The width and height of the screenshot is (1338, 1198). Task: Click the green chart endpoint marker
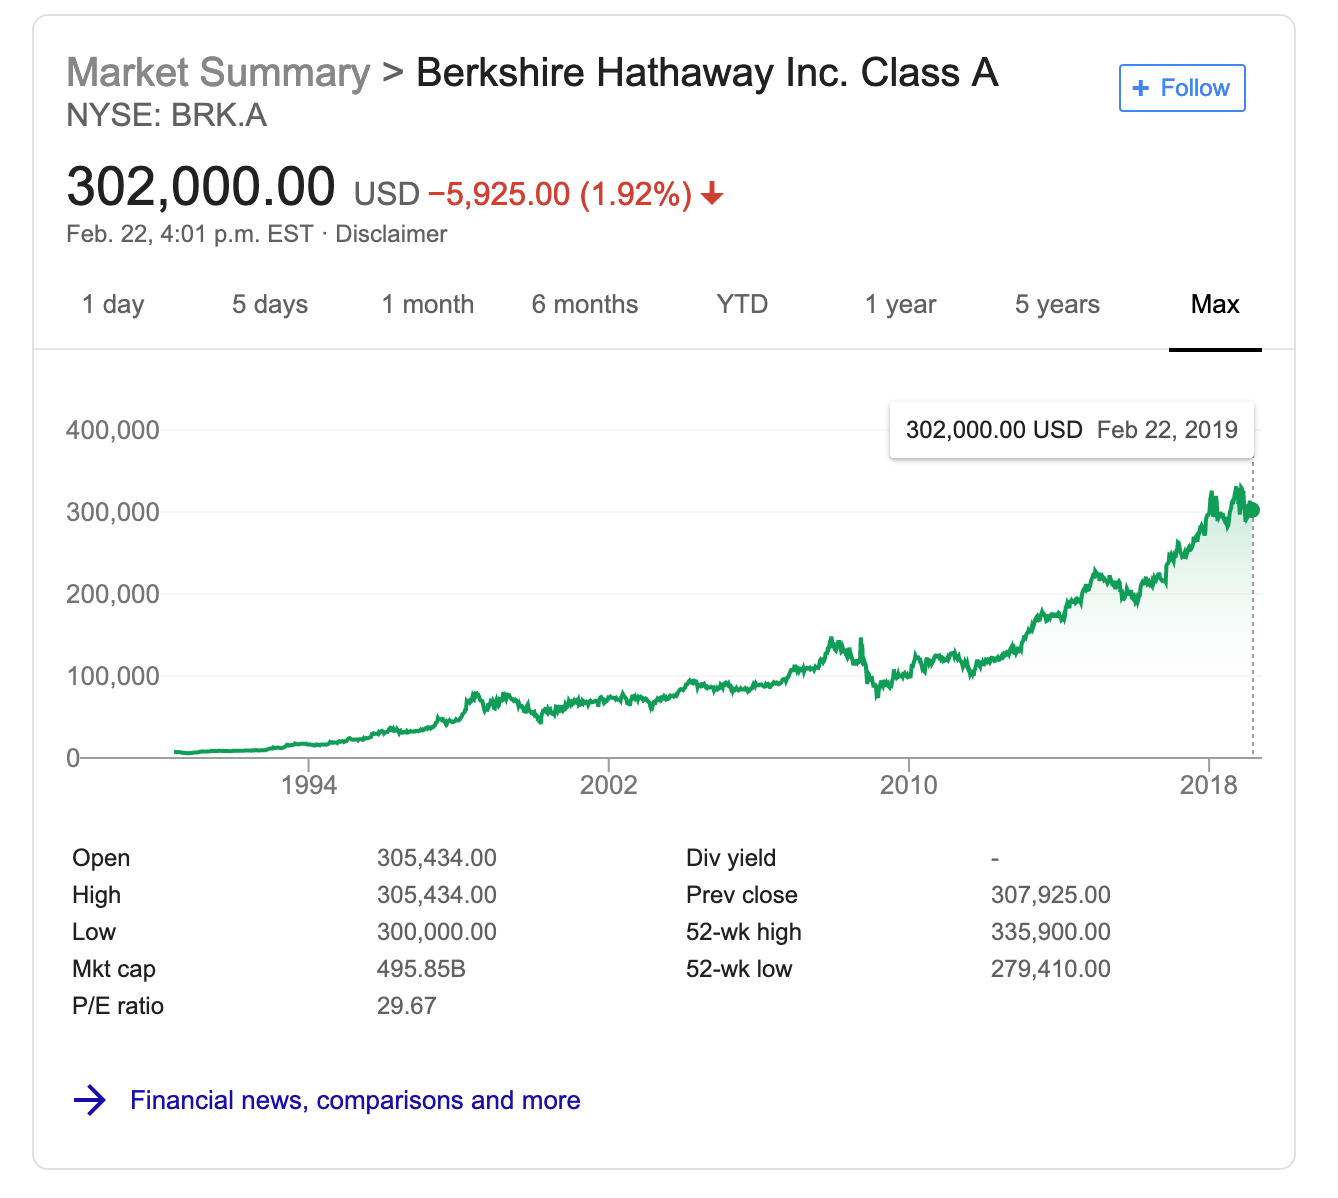1252,510
